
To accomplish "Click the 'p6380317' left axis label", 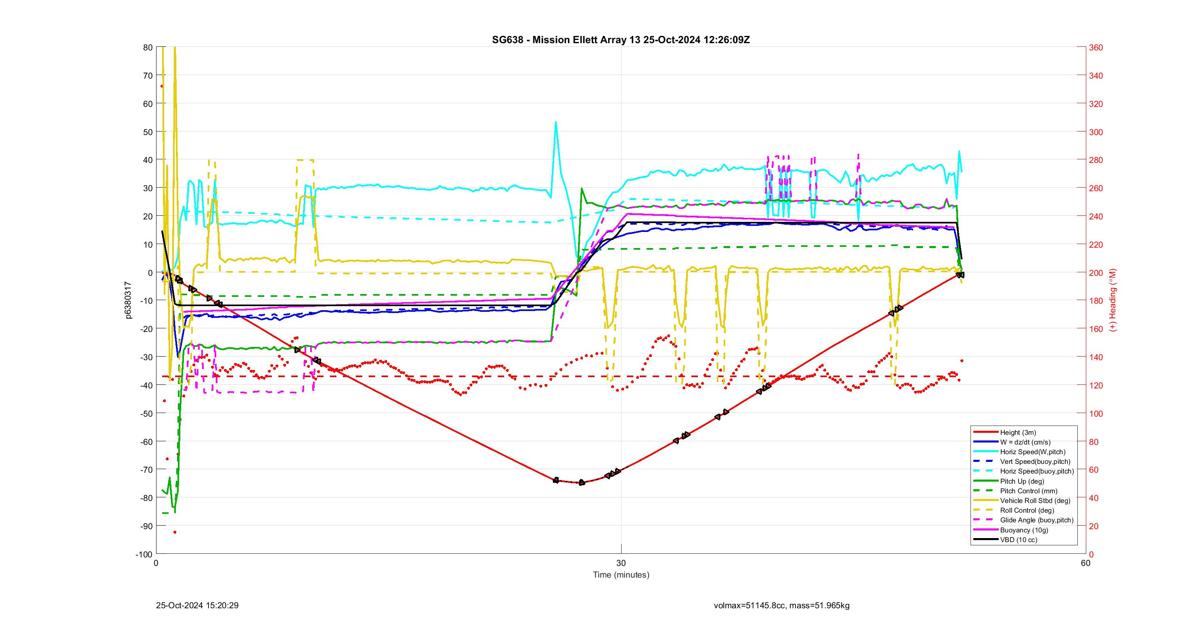I will pos(128,300).
